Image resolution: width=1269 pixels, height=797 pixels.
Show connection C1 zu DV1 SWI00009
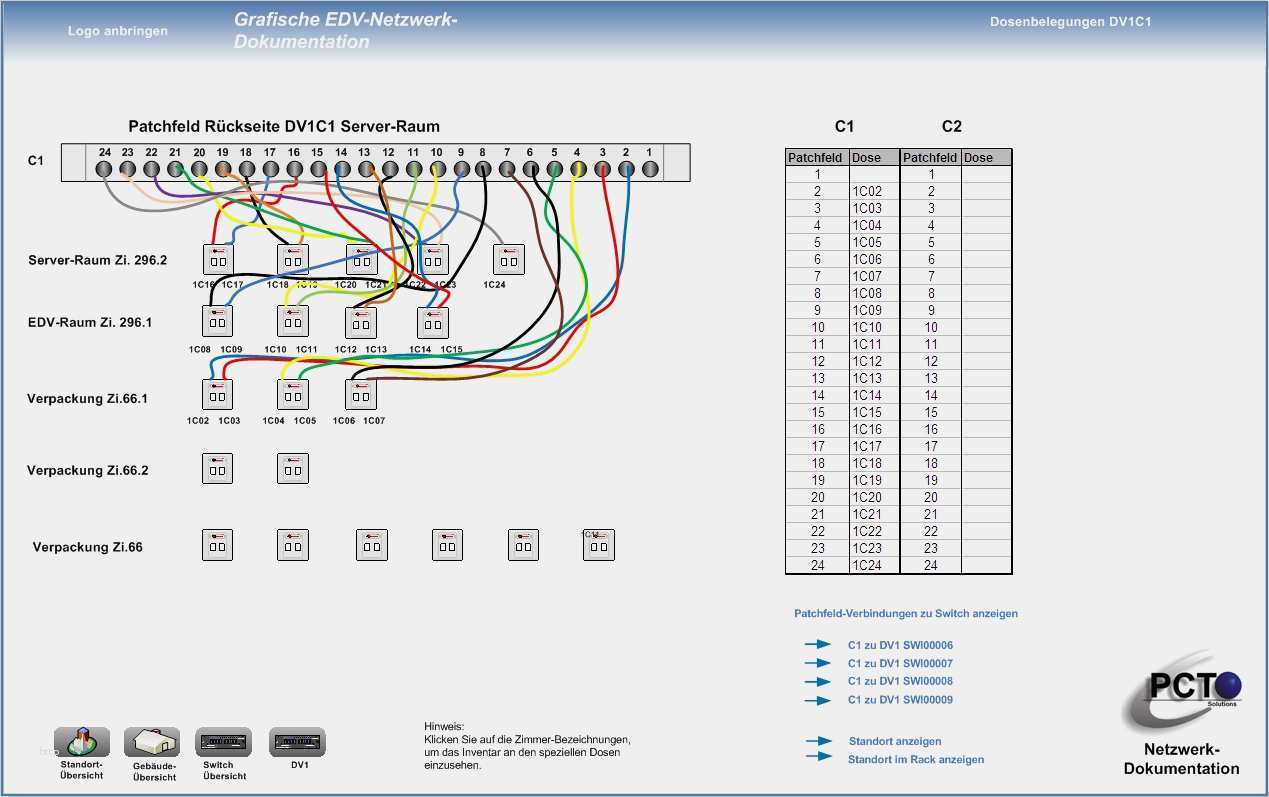900,700
